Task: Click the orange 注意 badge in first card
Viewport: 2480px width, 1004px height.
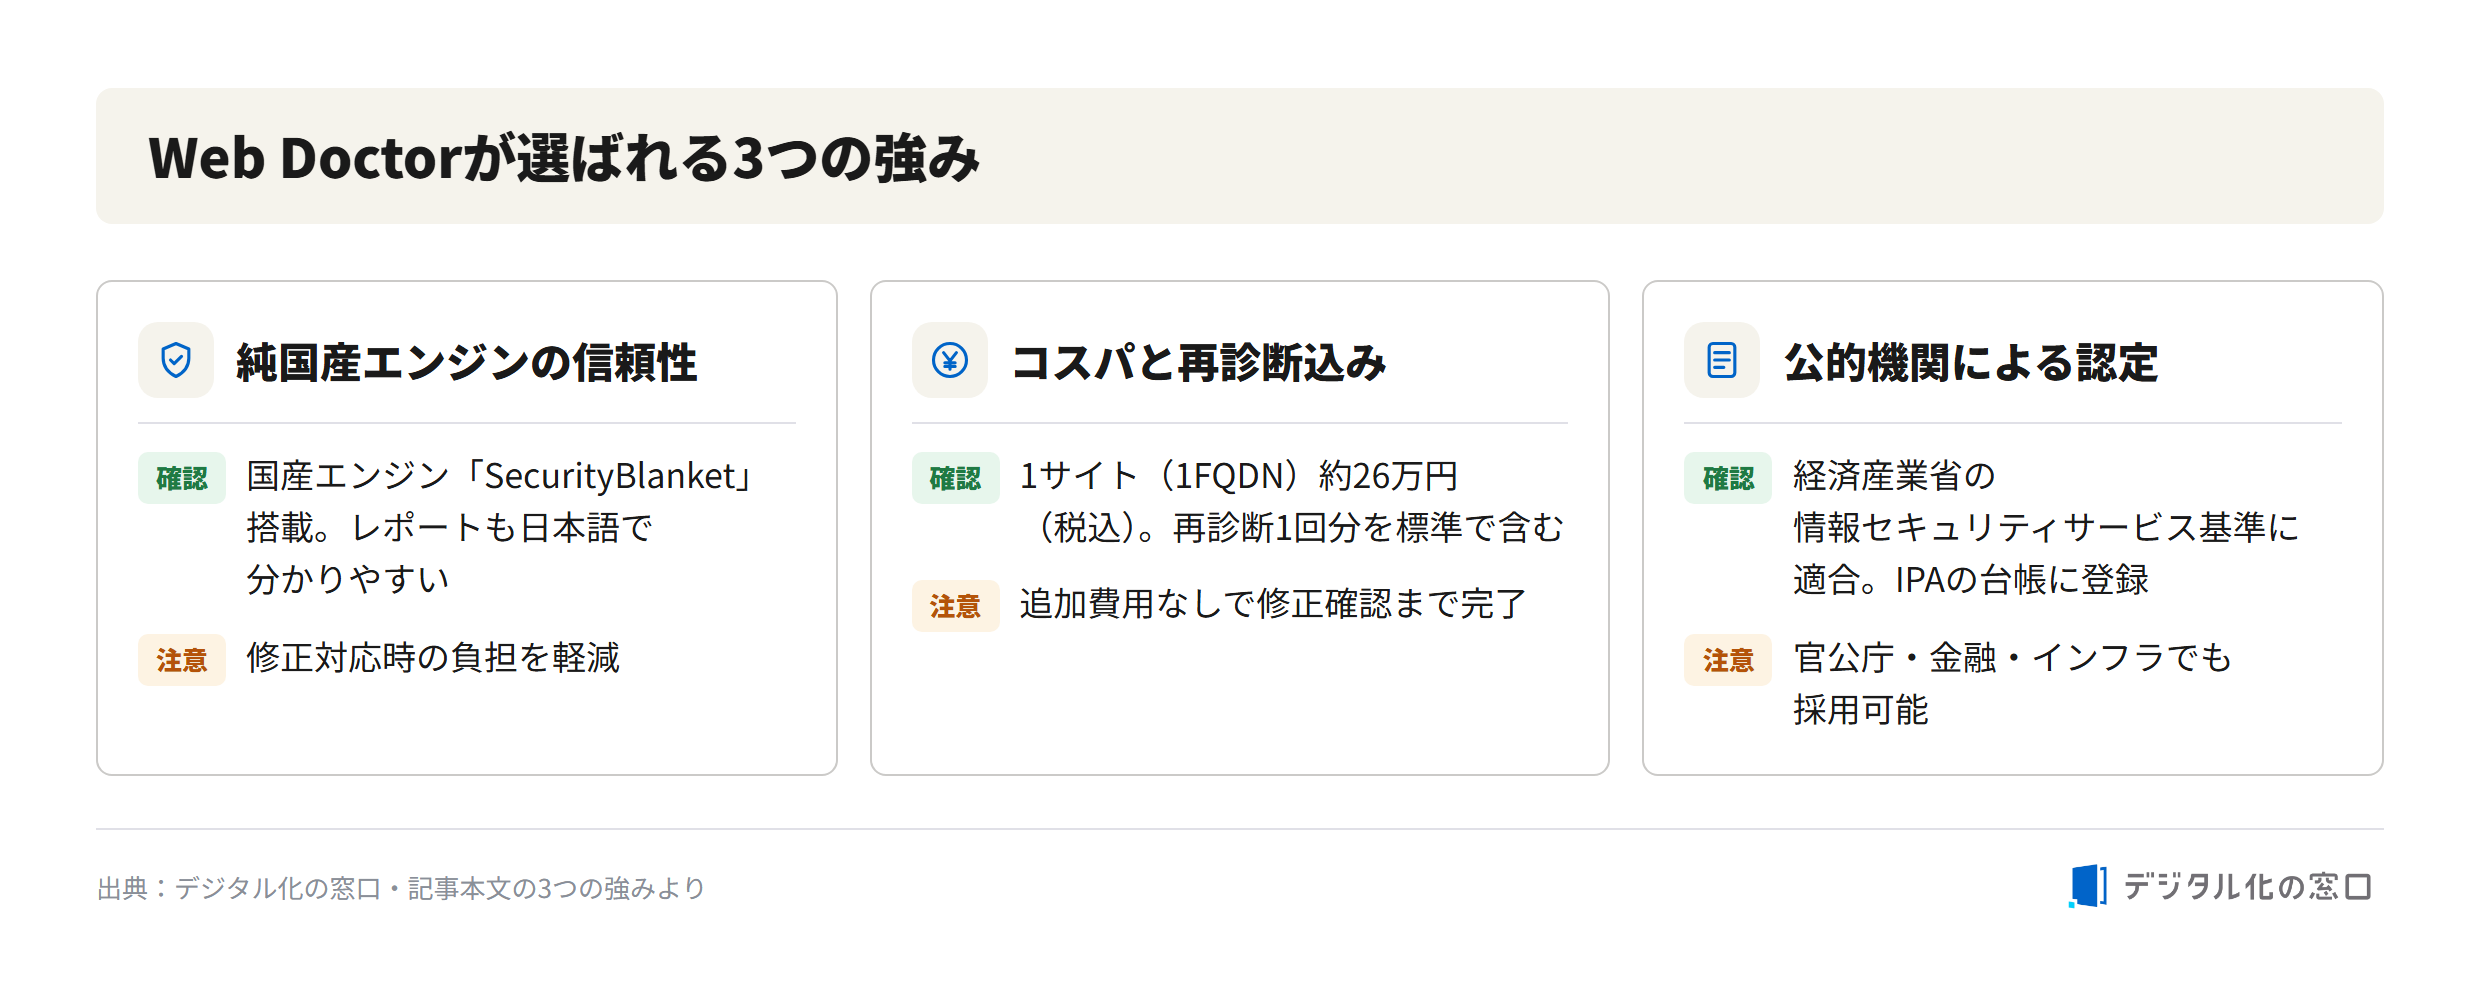Action: pos(182,660)
